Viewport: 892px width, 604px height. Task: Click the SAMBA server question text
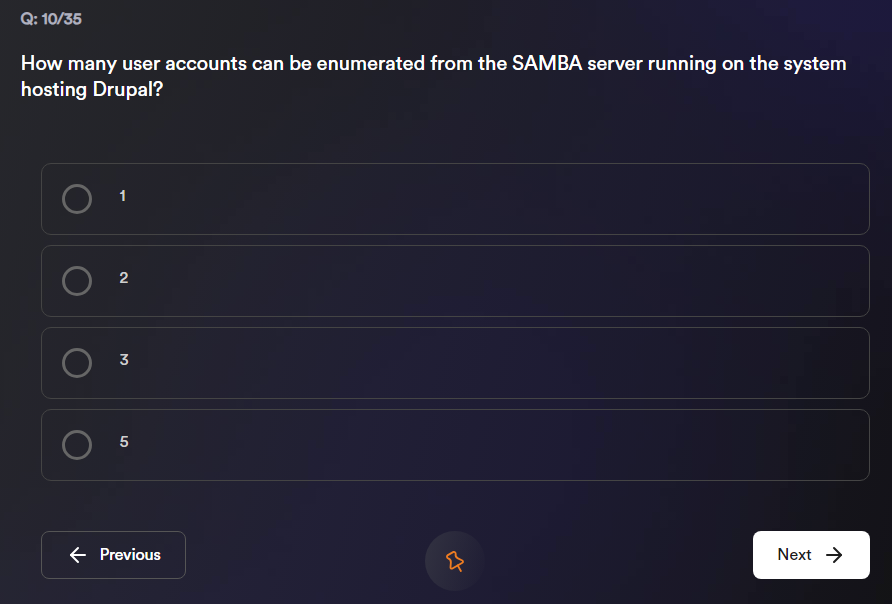pyautogui.click(x=433, y=64)
